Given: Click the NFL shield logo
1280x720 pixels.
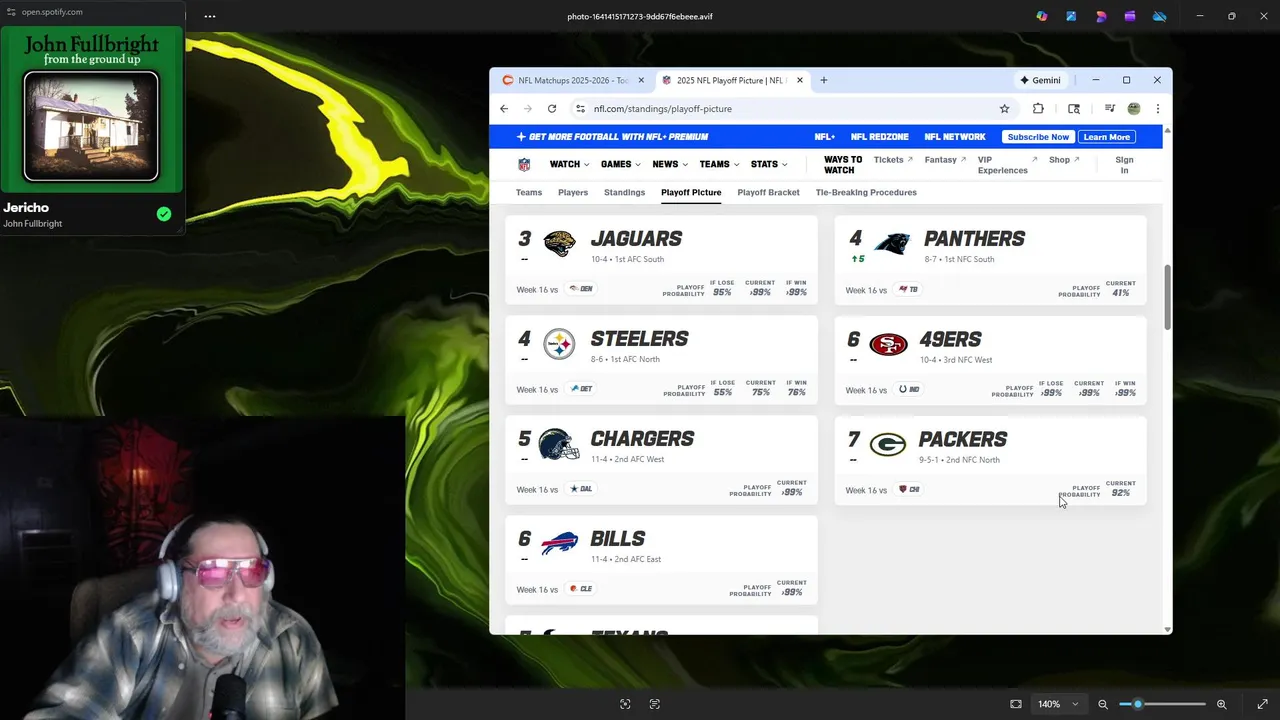Looking at the screenshot, I should (524, 164).
